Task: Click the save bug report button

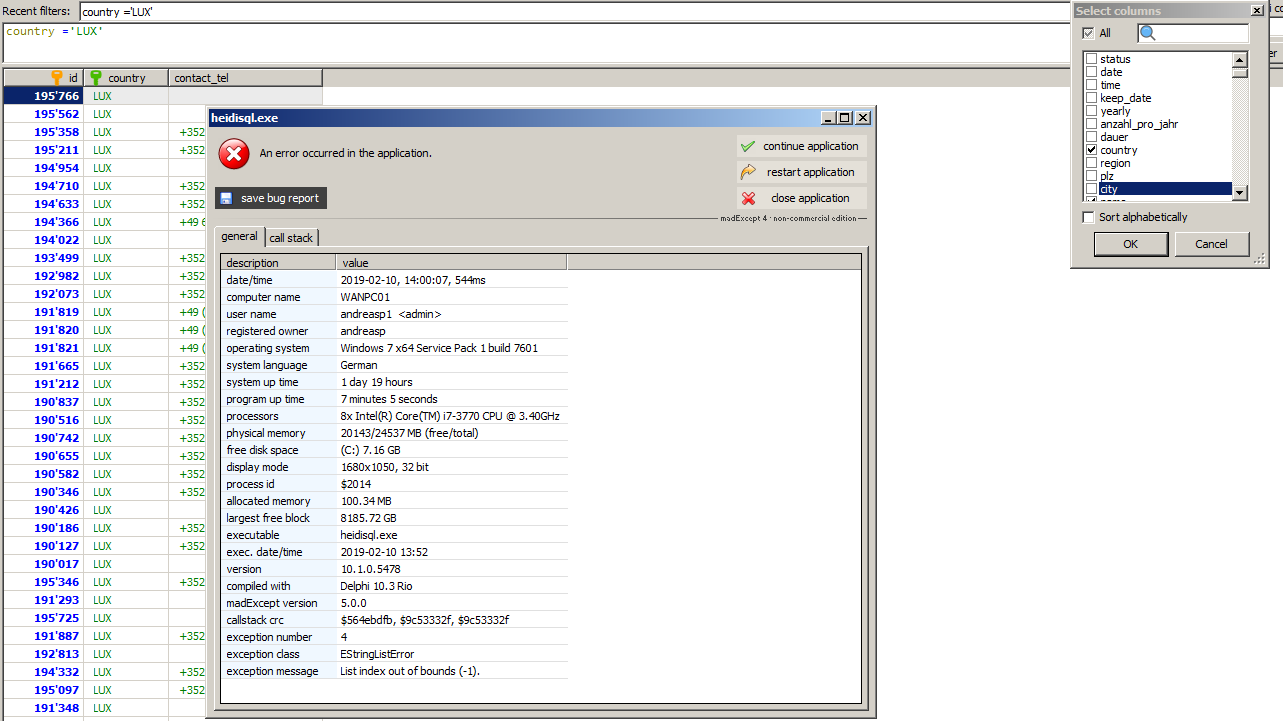Action: 271,198
